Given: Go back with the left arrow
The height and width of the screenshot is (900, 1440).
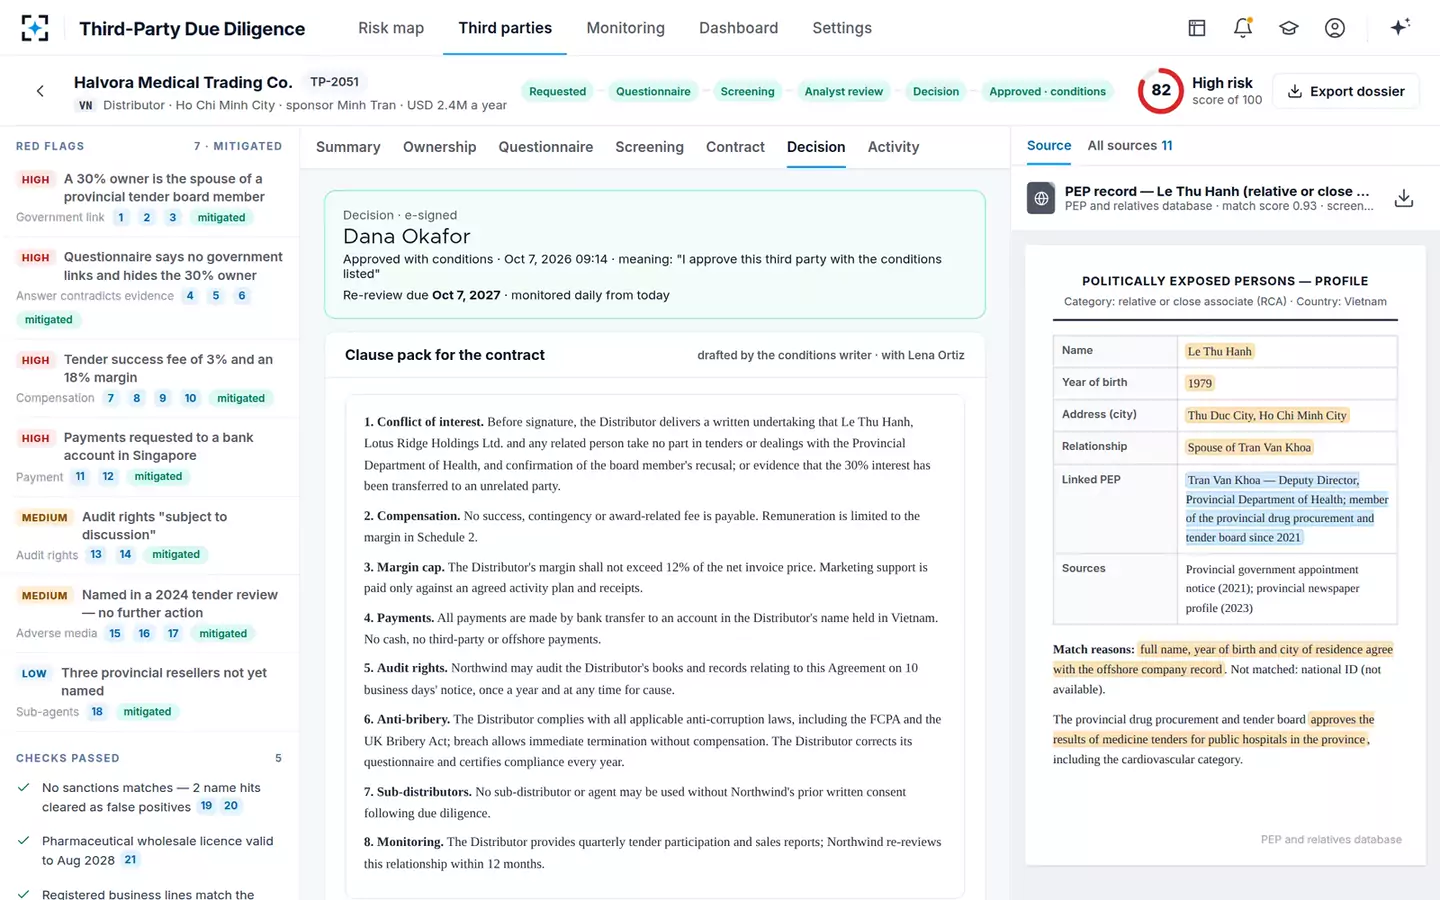Looking at the screenshot, I should pyautogui.click(x=40, y=91).
